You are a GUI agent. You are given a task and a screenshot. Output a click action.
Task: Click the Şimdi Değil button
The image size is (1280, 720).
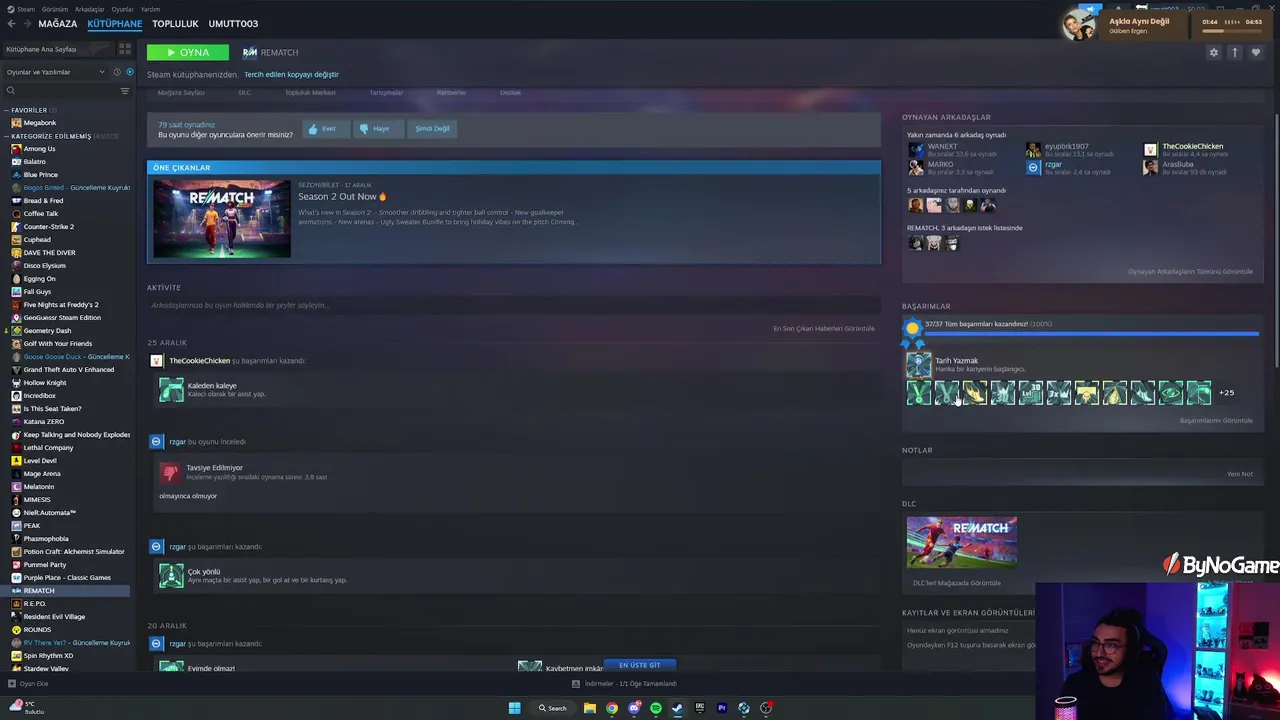point(432,128)
